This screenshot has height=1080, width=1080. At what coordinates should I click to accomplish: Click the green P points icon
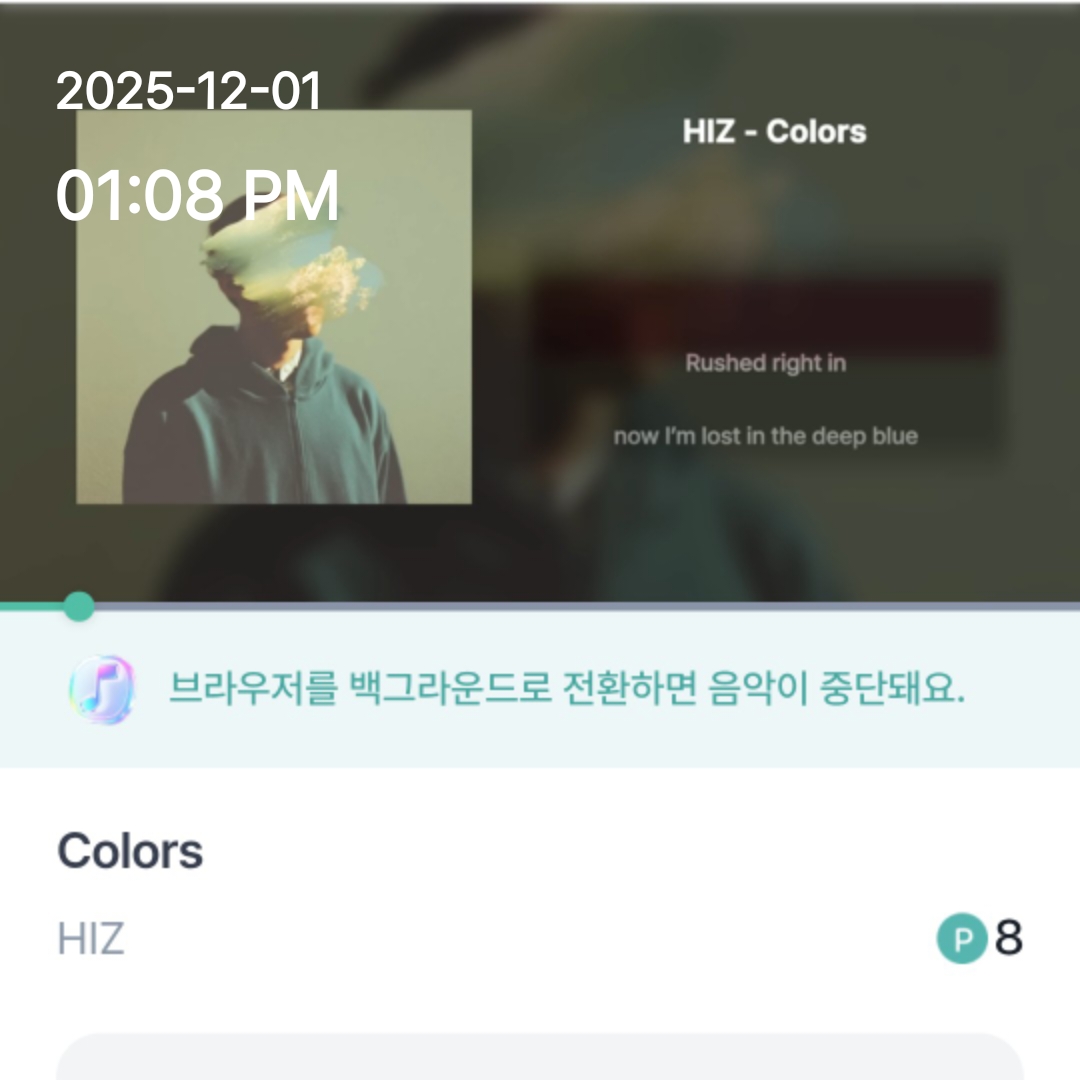coord(962,938)
